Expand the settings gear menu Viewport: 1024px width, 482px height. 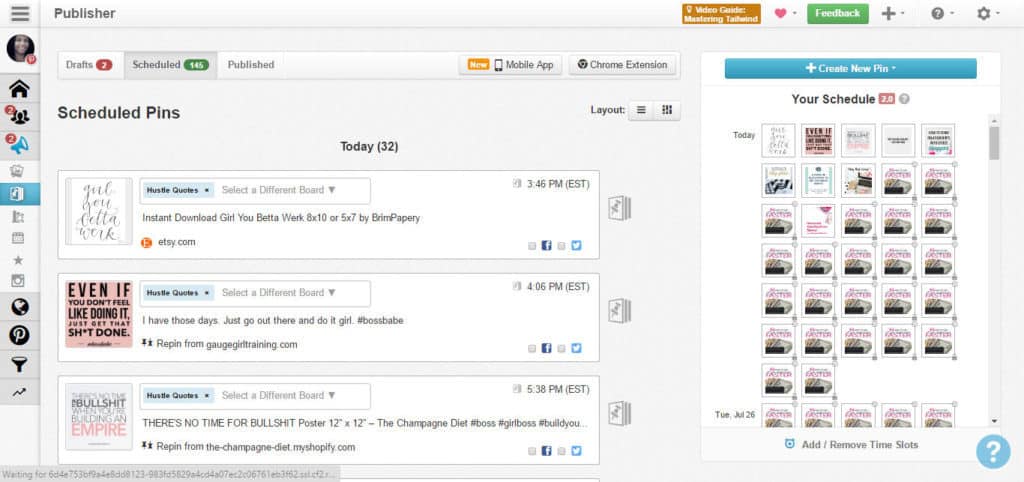pos(987,14)
